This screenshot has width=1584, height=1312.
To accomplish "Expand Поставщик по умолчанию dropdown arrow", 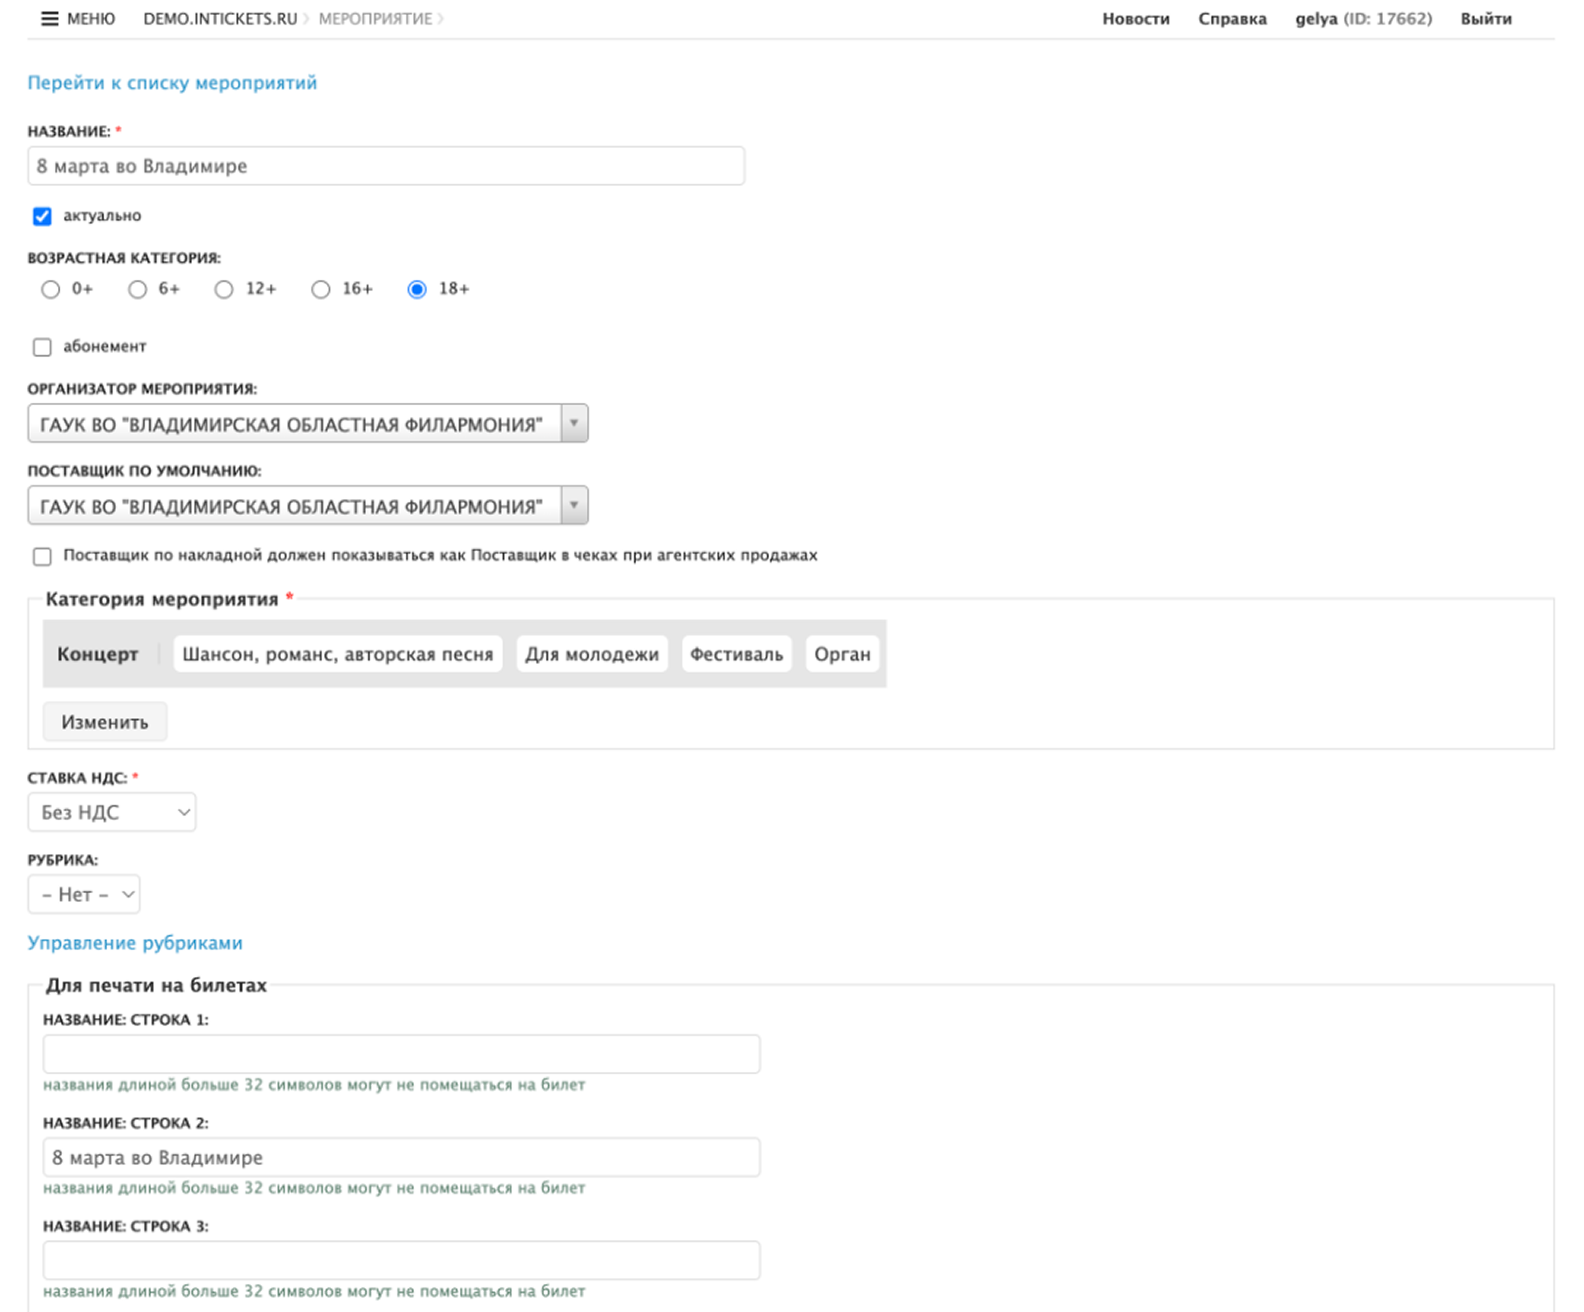I will pos(574,506).
